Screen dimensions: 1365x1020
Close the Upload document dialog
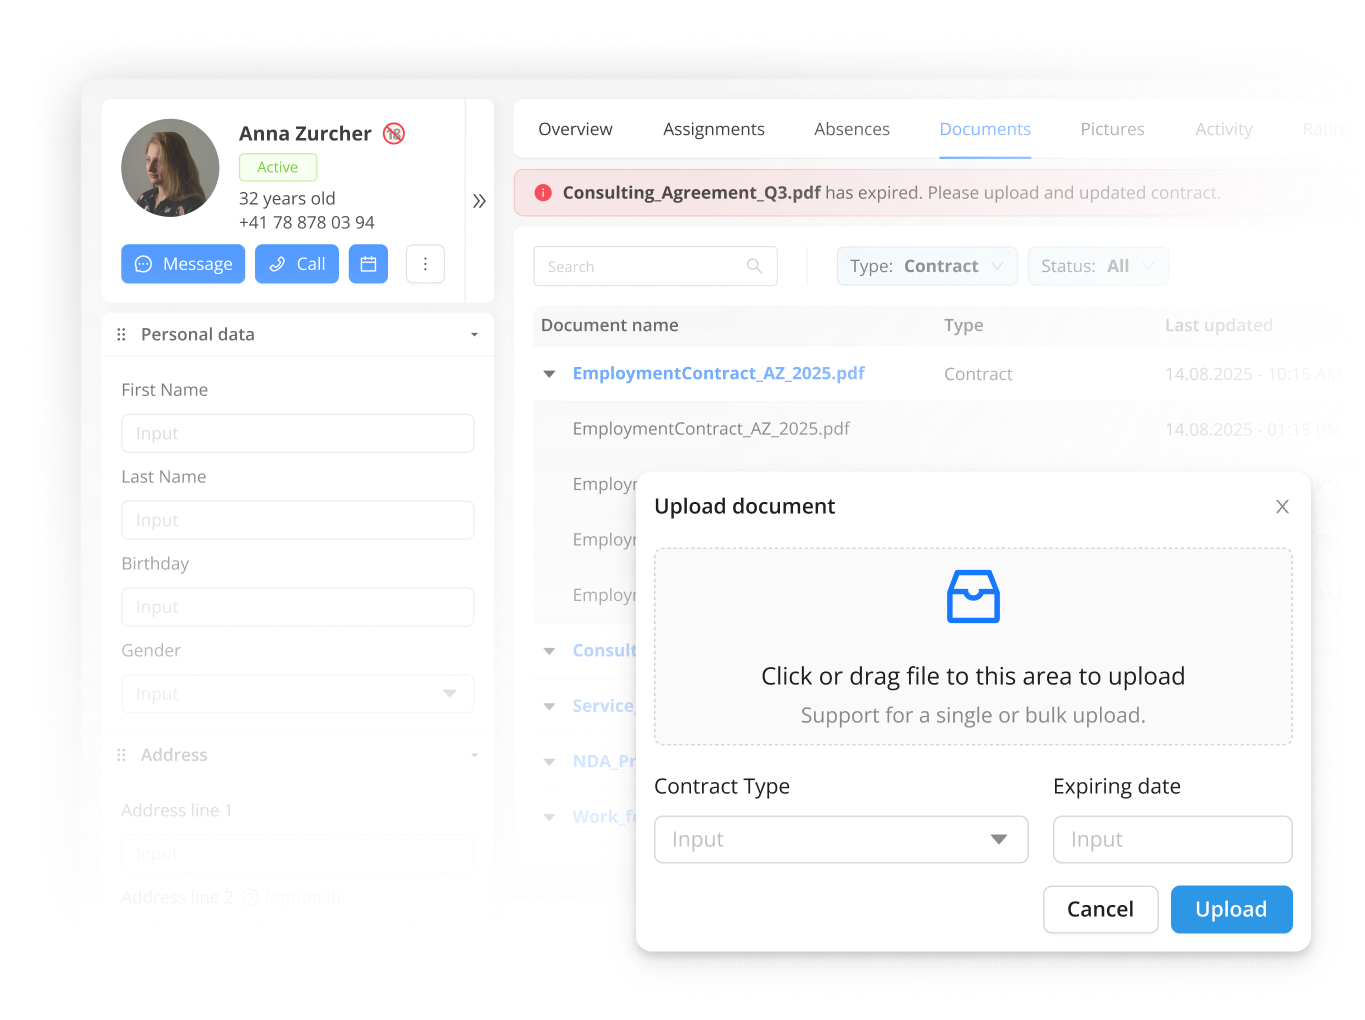[1282, 507]
